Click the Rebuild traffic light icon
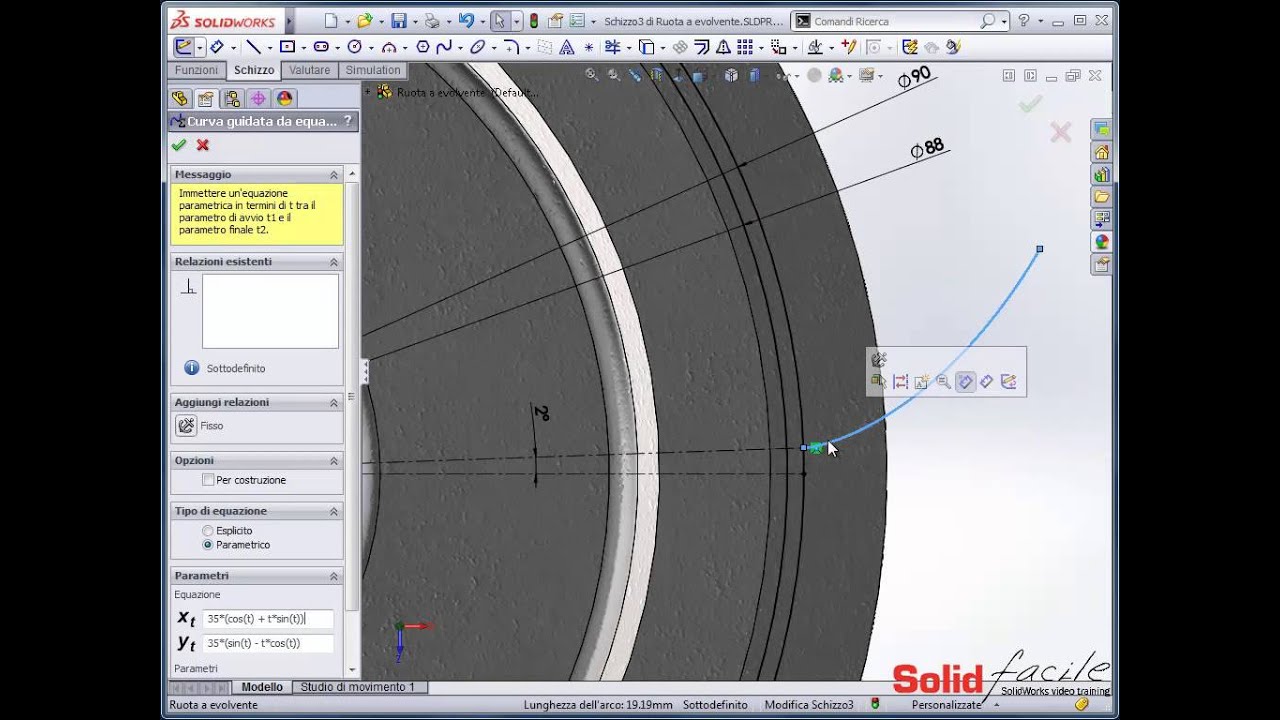Image resolution: width=1280 pixels, height=720 pixels. point(534,20)
